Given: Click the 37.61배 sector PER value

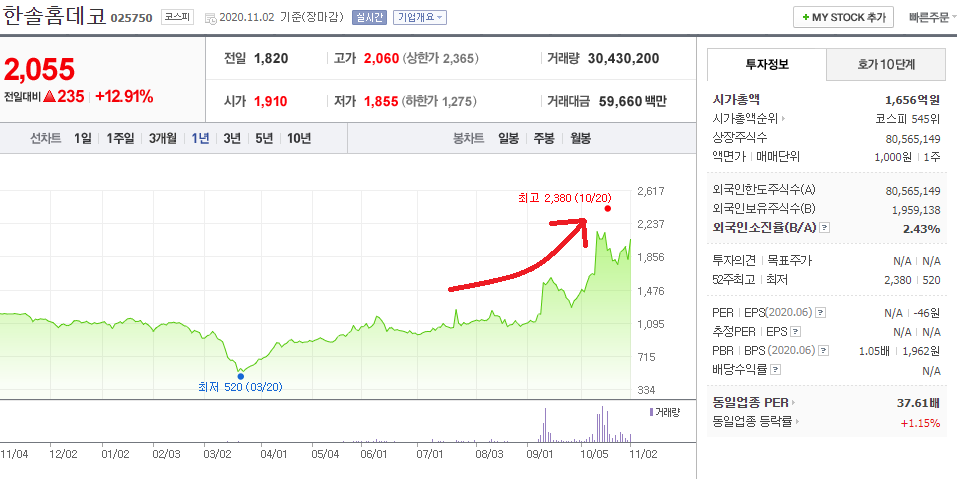Looking at the screenshot, I should [918, 403].
